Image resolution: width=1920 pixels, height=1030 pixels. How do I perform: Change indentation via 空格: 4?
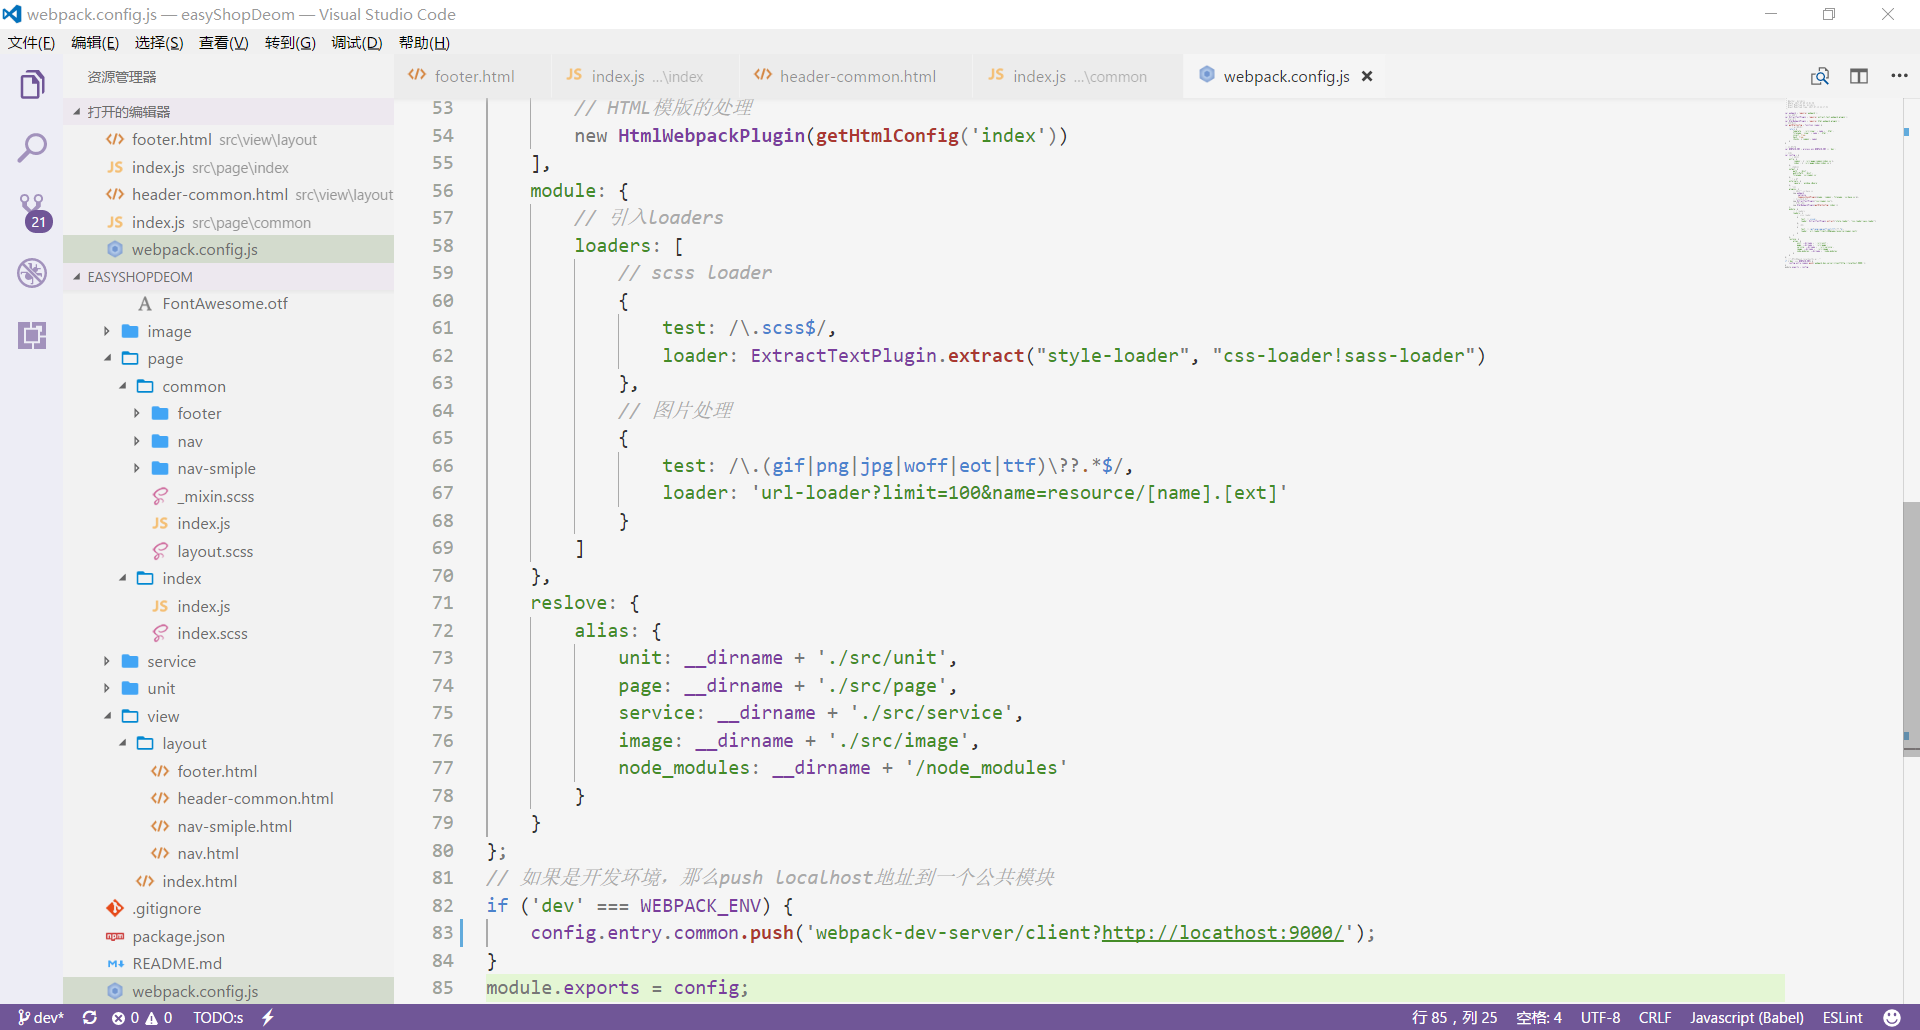pos(1538,1017)
